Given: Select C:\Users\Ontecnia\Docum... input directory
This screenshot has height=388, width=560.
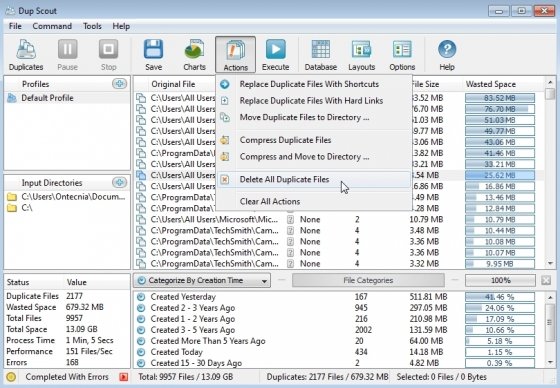Looking at the screenshot, I should pyautogui.click(x=67, y=197).
